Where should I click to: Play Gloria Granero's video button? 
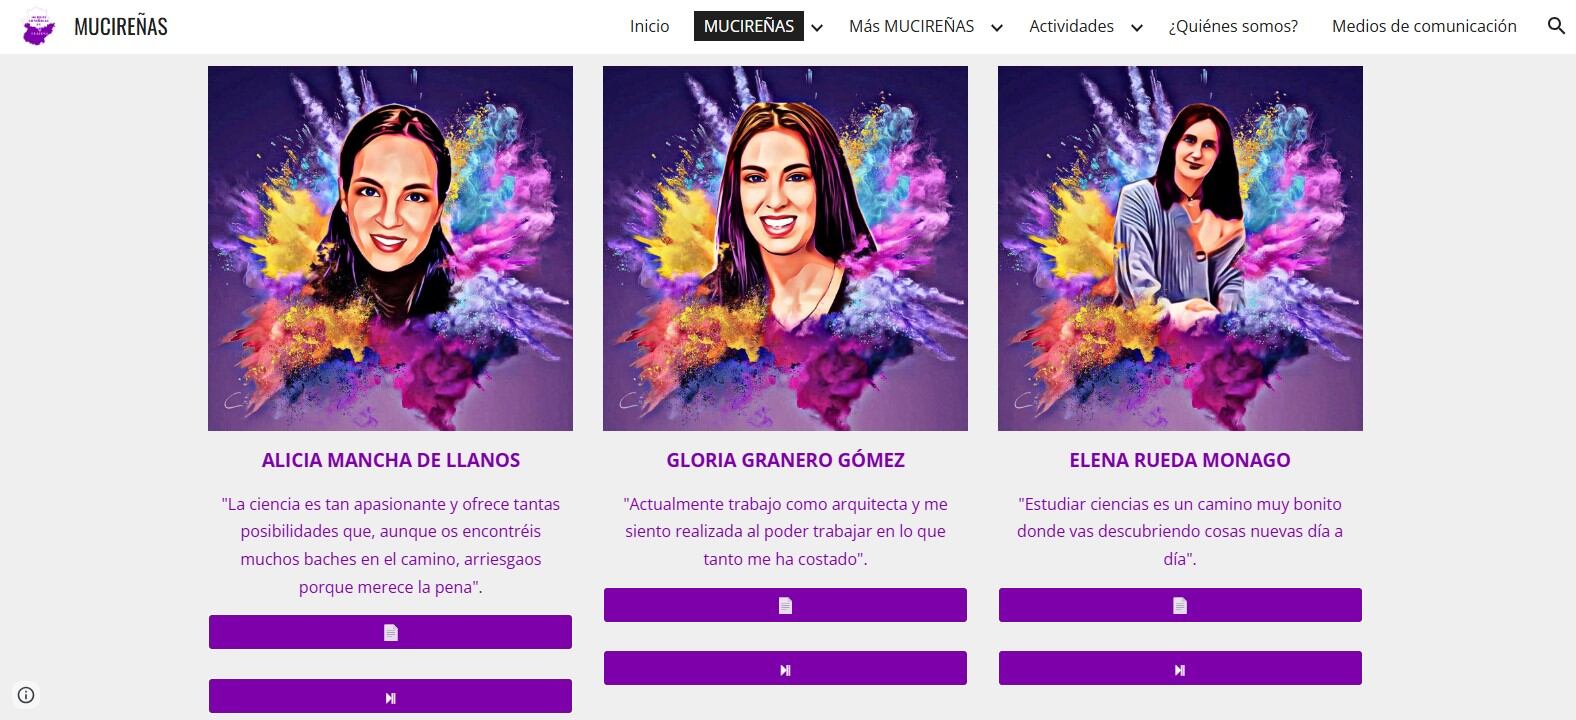coord(785,669)
